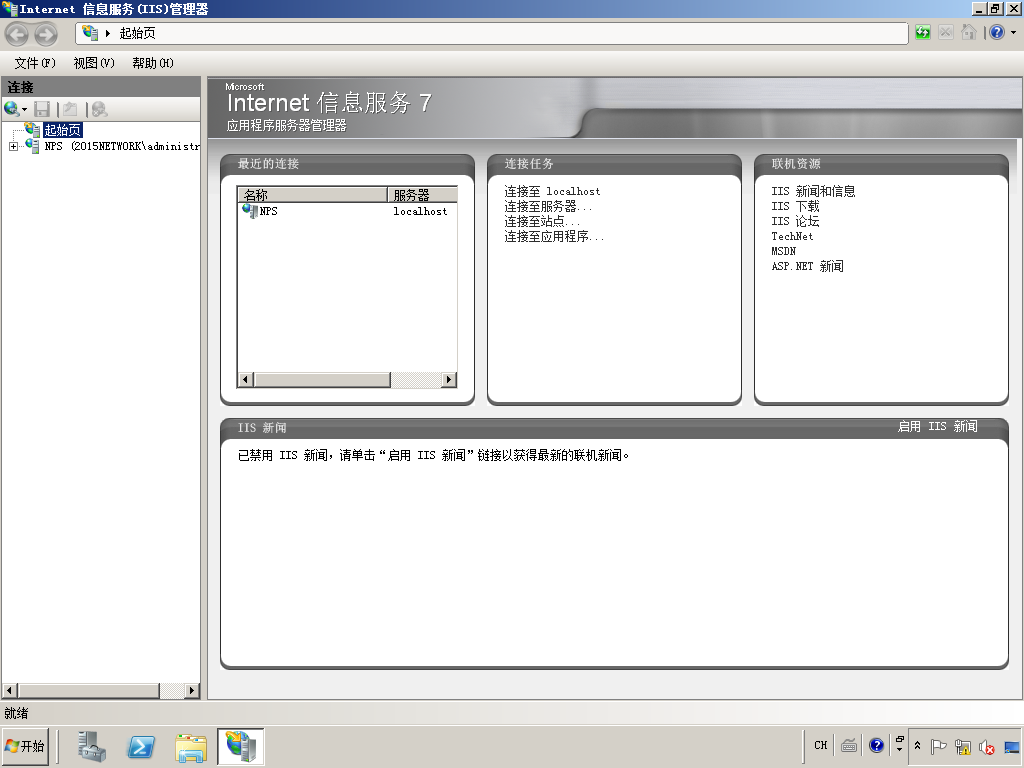This screenshot has height=768, width=1024.
Task: Click the create new connection globe icon
Action: (11, 109)
